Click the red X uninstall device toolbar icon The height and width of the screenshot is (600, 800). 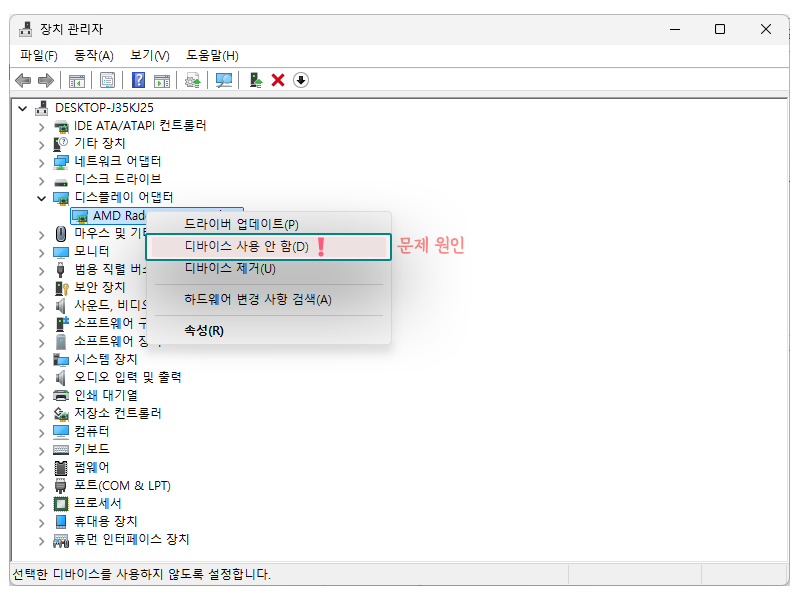[x=276, y=80]
